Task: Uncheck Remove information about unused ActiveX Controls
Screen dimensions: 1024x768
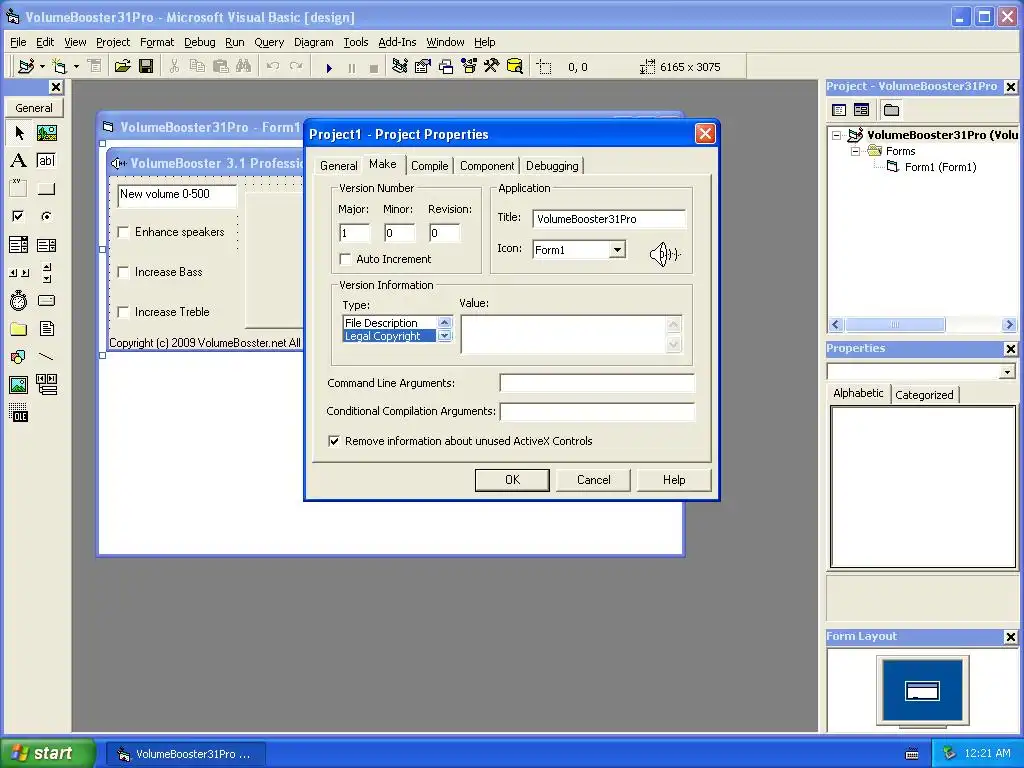Action: (334, 441)
